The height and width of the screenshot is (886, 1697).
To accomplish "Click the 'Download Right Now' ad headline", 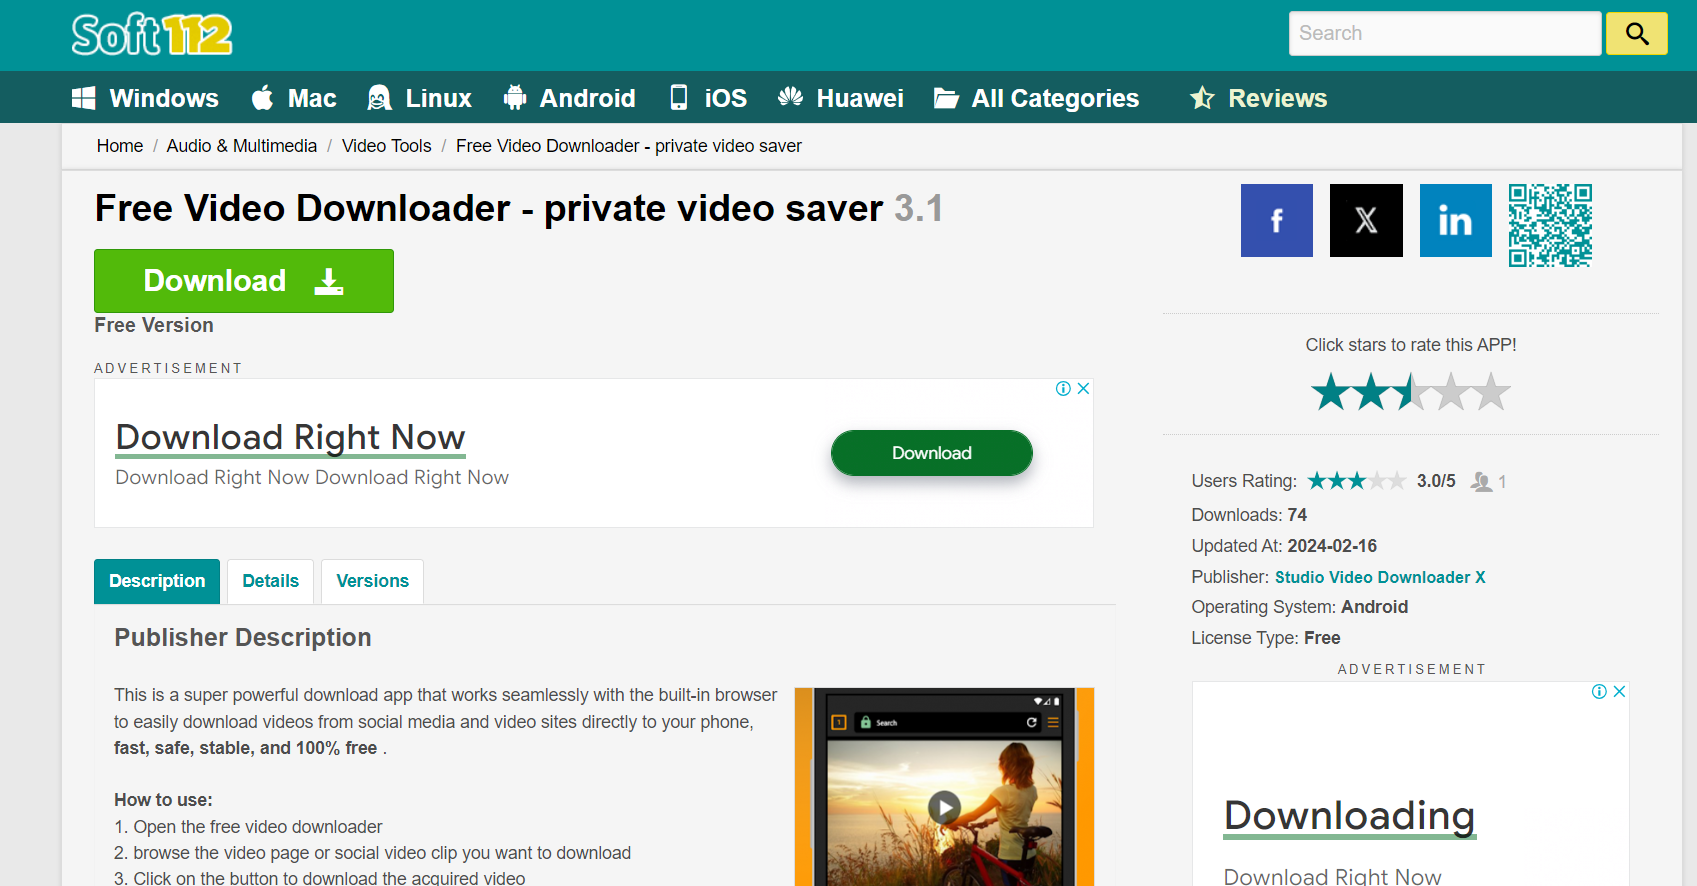I will coord(291,437).
